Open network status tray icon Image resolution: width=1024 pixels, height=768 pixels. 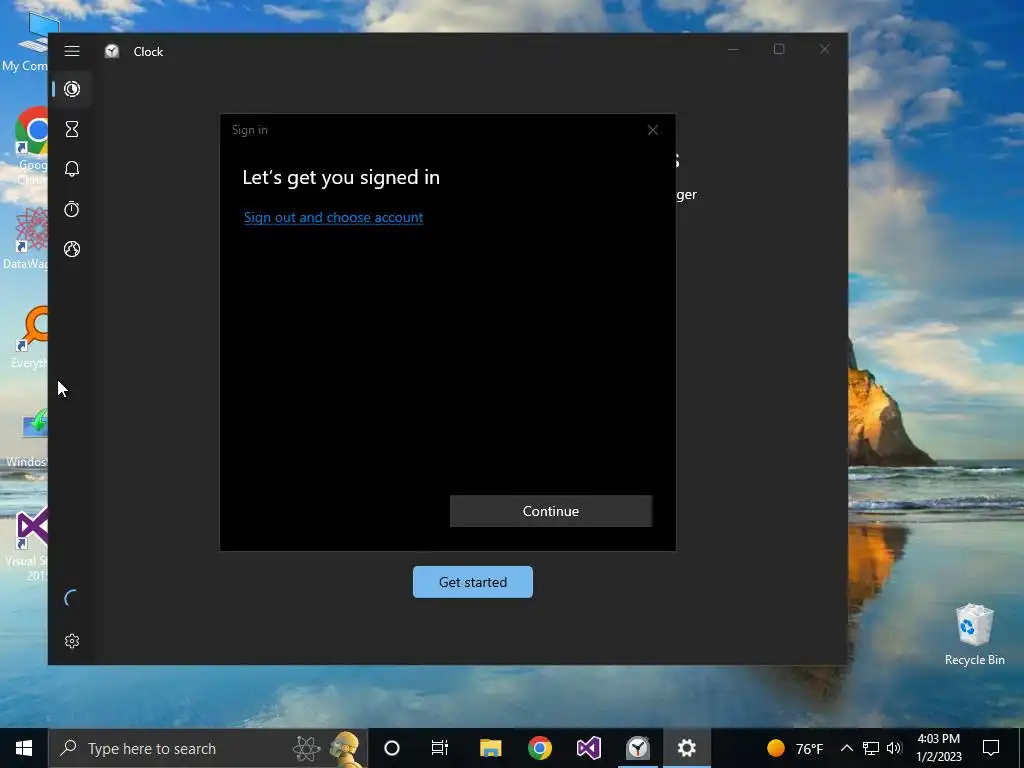[x=871, y=748]
